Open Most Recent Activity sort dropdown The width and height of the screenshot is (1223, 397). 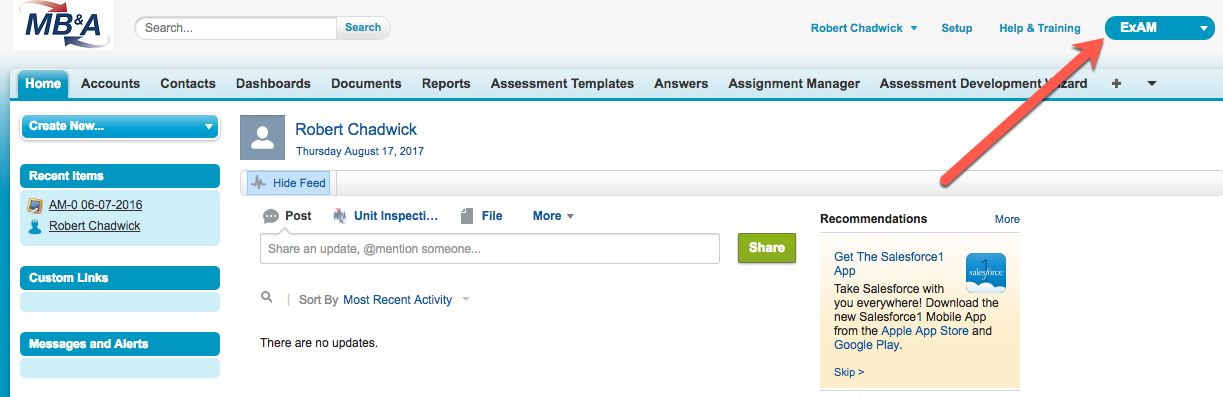[x=406, y=300]
